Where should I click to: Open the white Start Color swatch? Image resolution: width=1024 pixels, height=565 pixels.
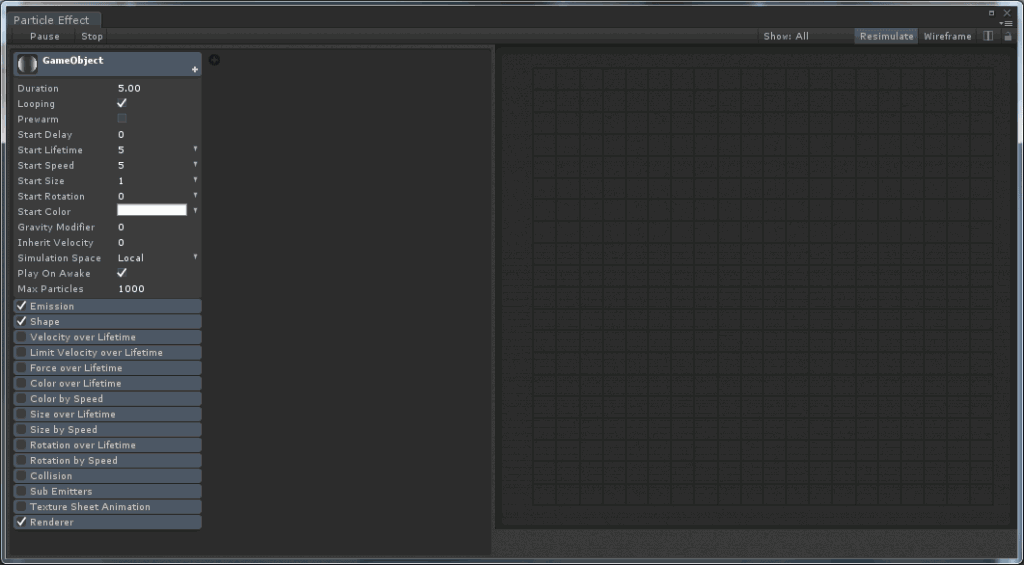pyautogui.click(x=152, y=210)
